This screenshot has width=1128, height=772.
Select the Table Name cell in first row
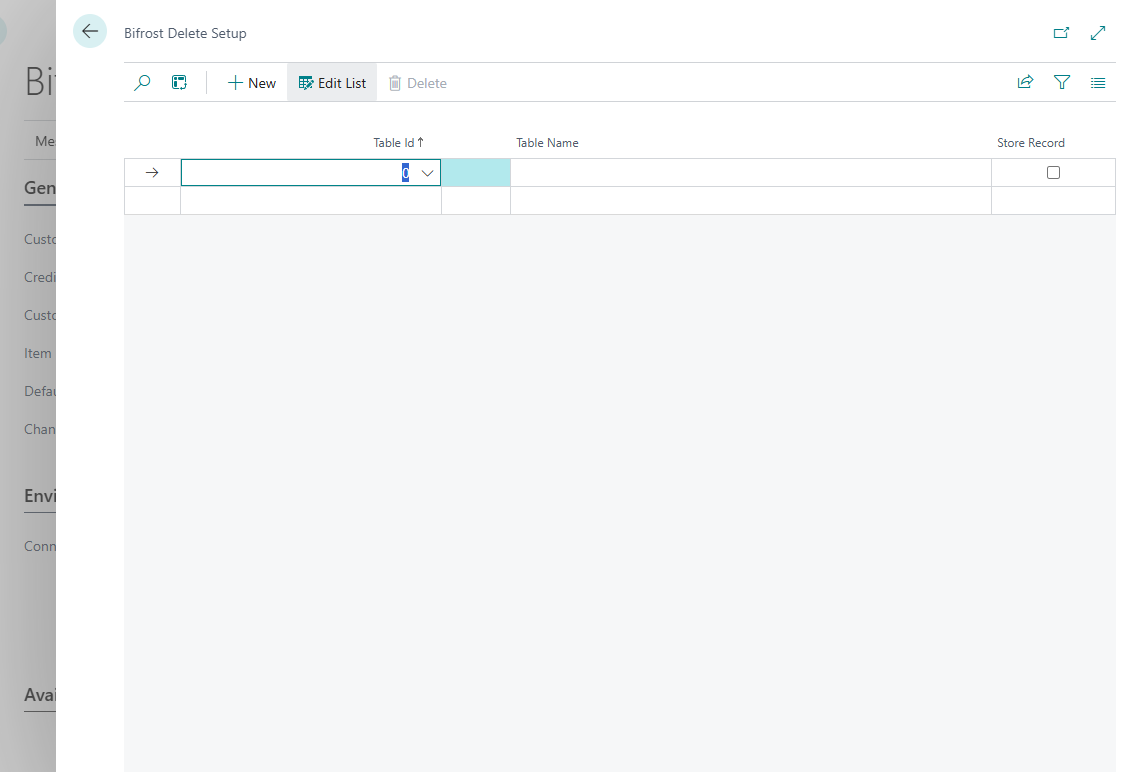click(751, 173)
